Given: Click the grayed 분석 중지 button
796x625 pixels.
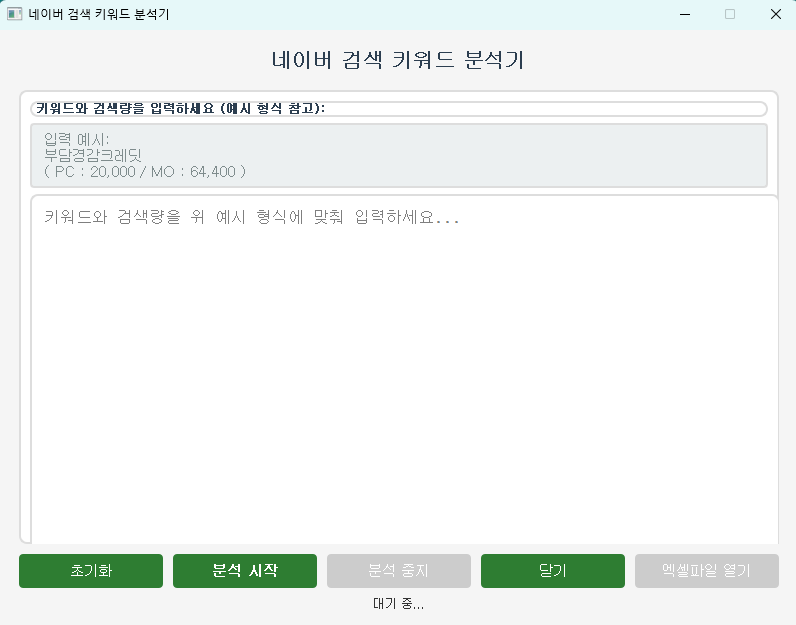Looking at the screenshot, I should coord(399,571).
